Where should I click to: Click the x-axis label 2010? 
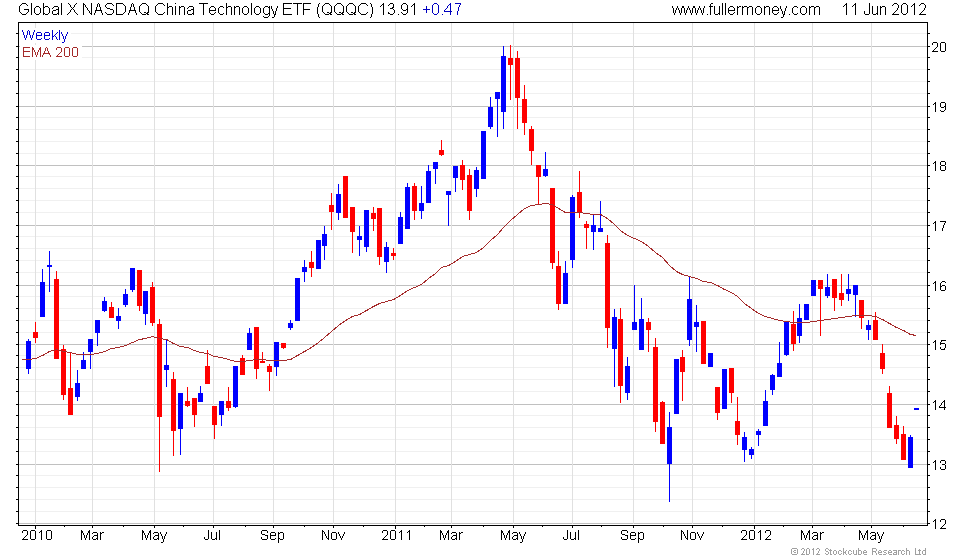37,536
